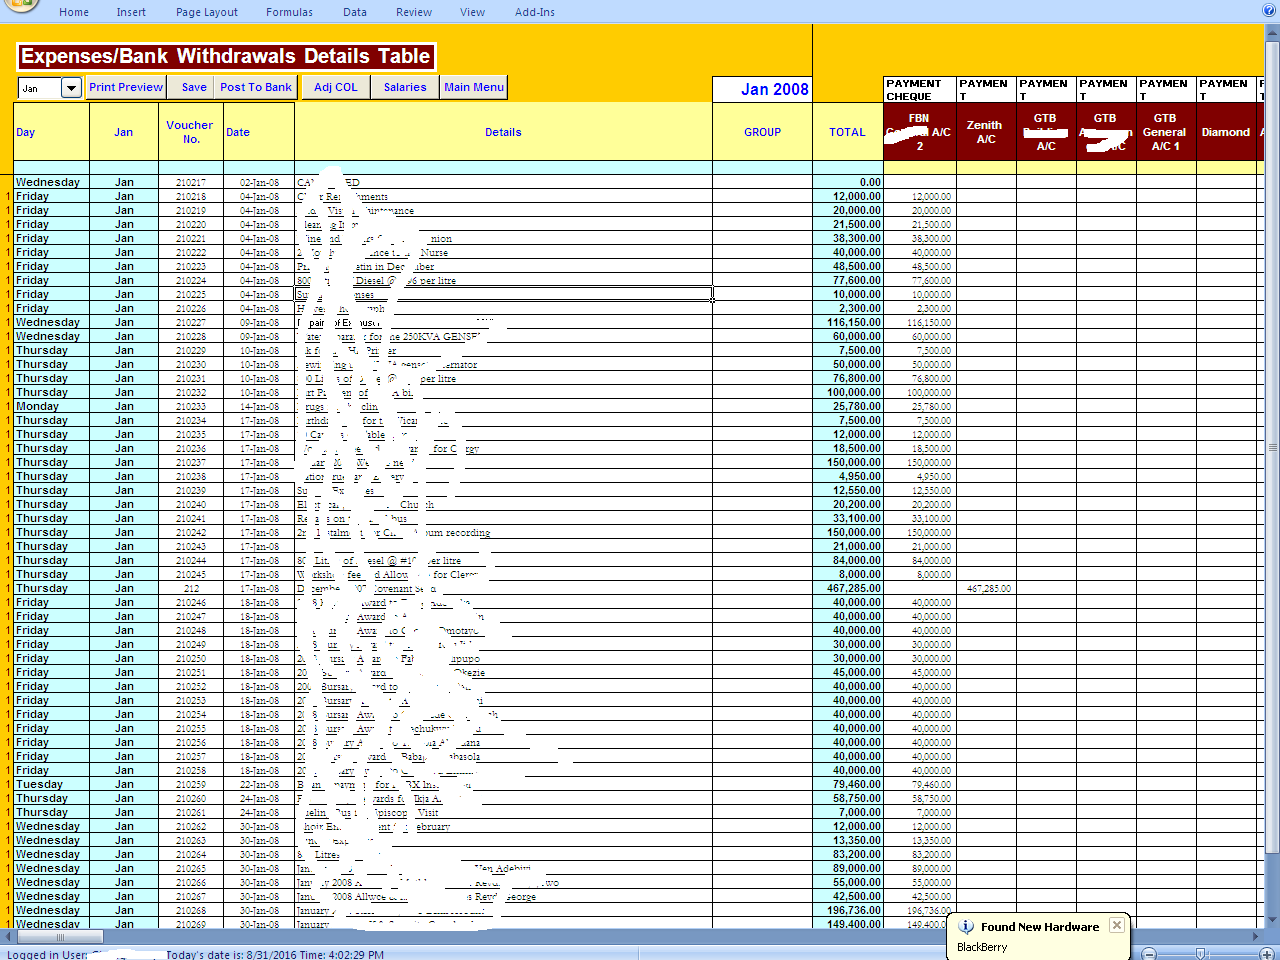Viewport: 1280px width, 960px height.
Task: Click the Today's date status bar text
Action: point(275,955)
